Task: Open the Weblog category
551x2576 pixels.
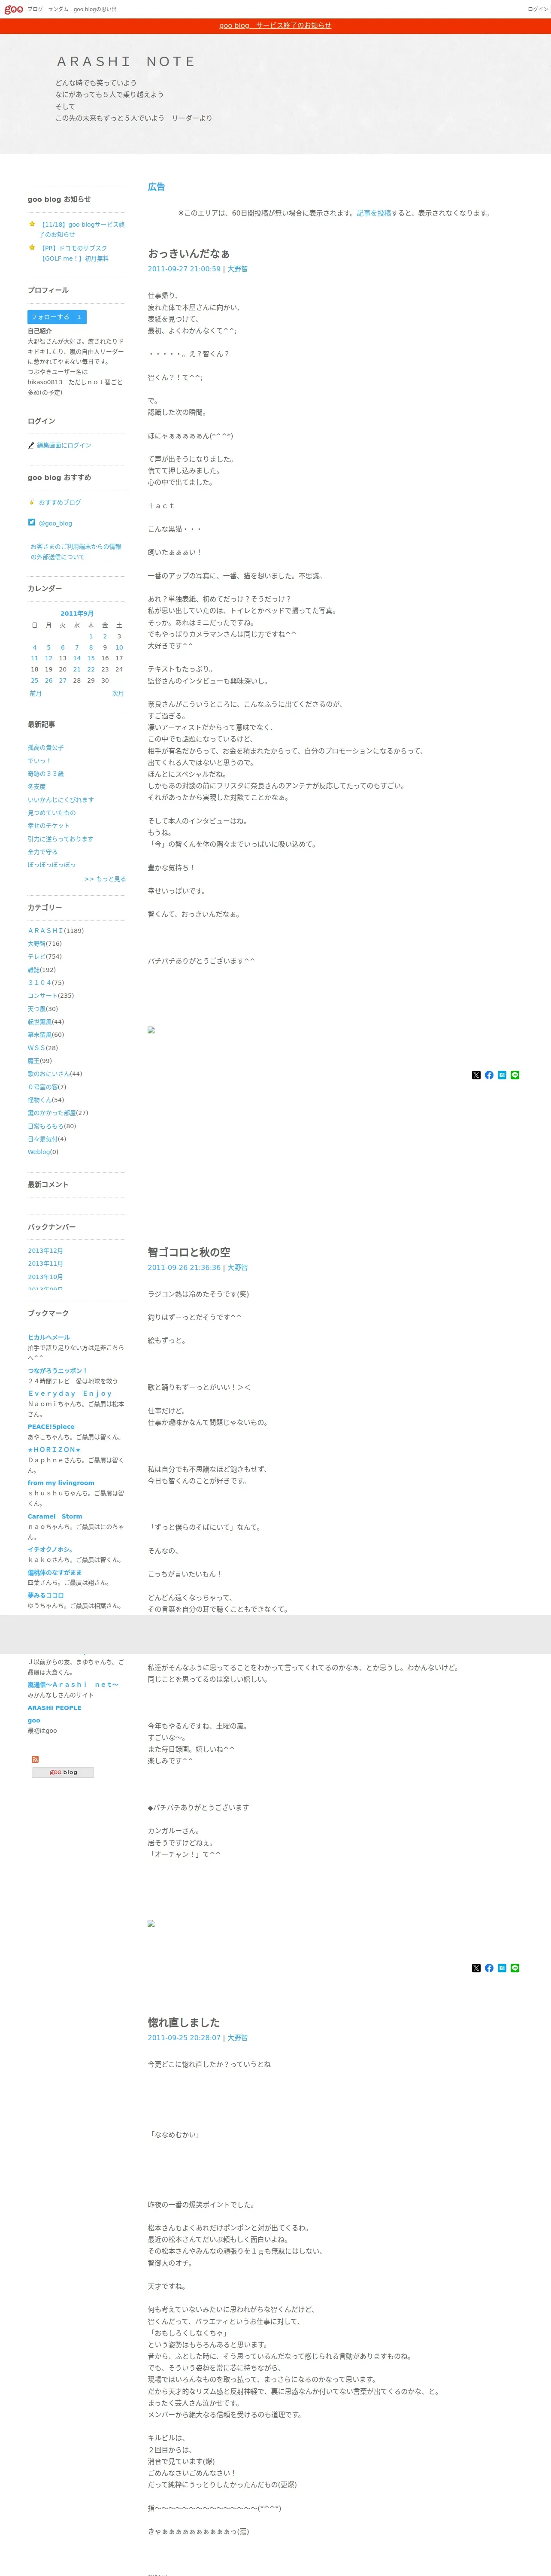Action: pyautogui.click(x=39, y=1151)
